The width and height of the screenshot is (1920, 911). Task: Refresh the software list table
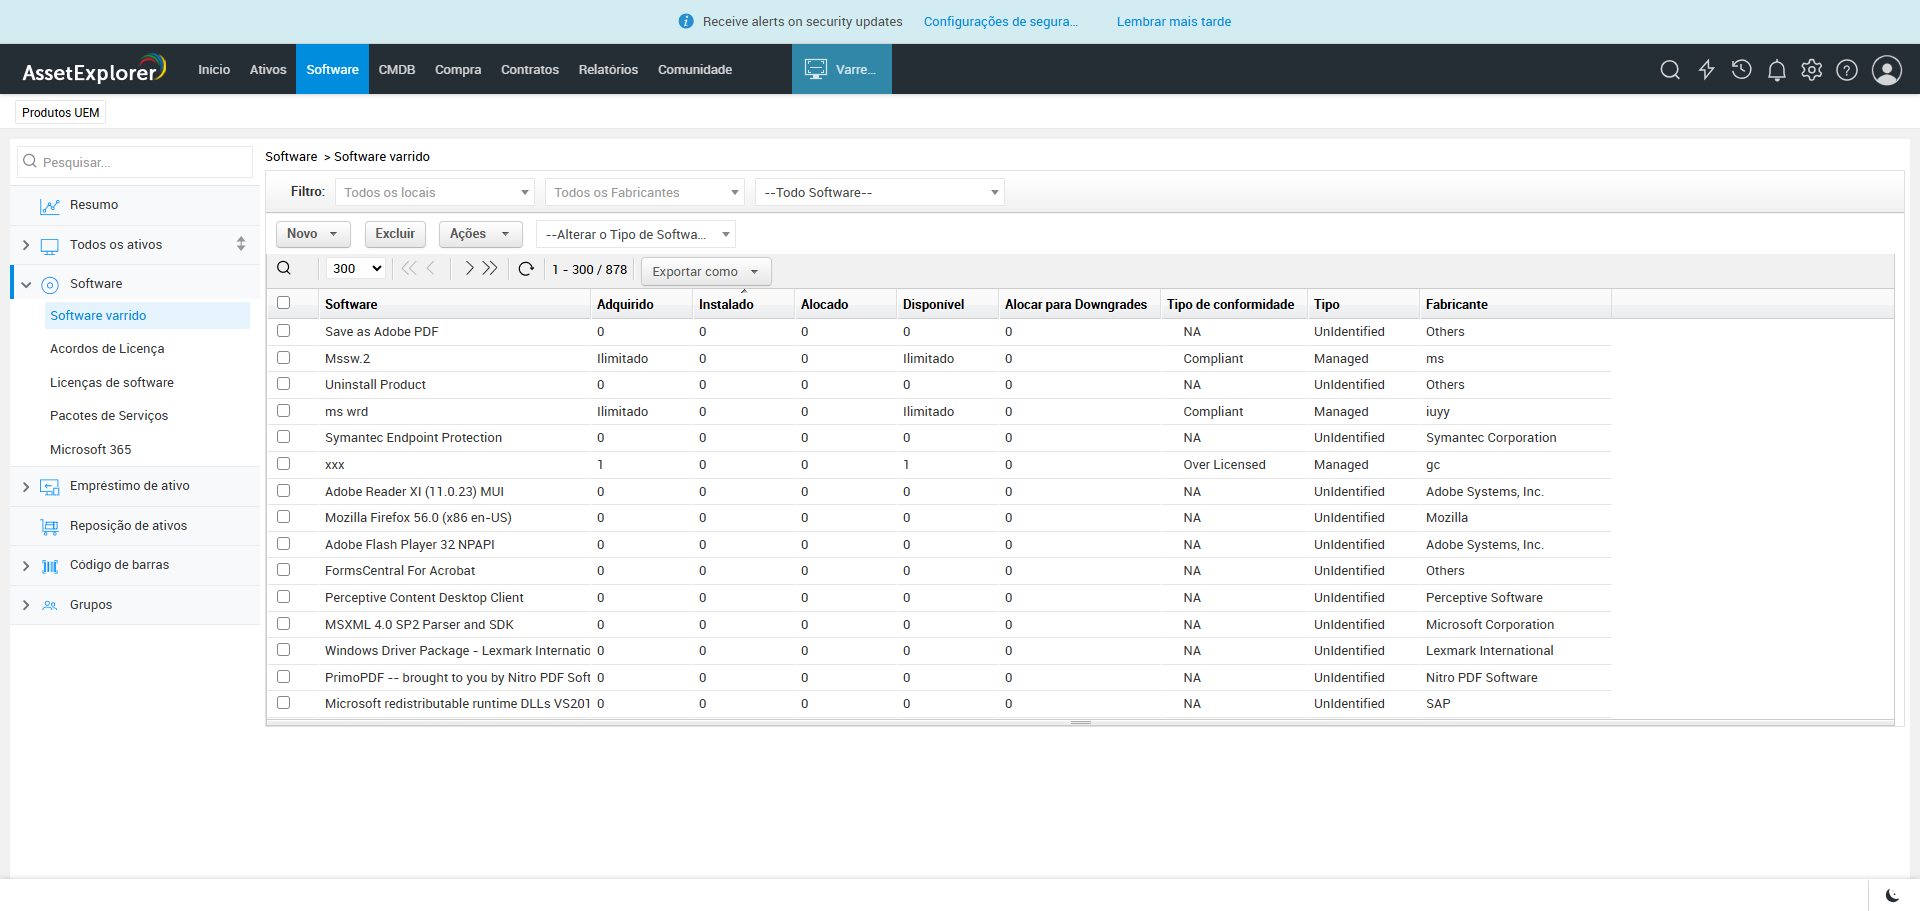[526, 269]
